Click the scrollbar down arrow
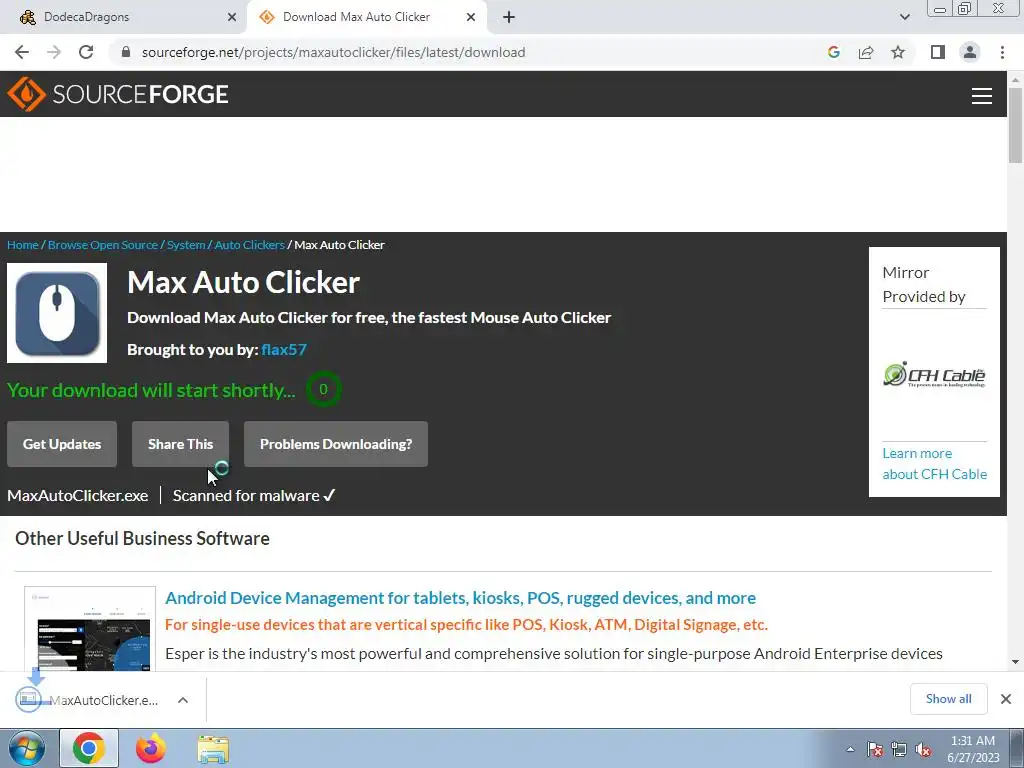Image resolution: width=1024 pixels, height=768 pixels. point(1015,662)
